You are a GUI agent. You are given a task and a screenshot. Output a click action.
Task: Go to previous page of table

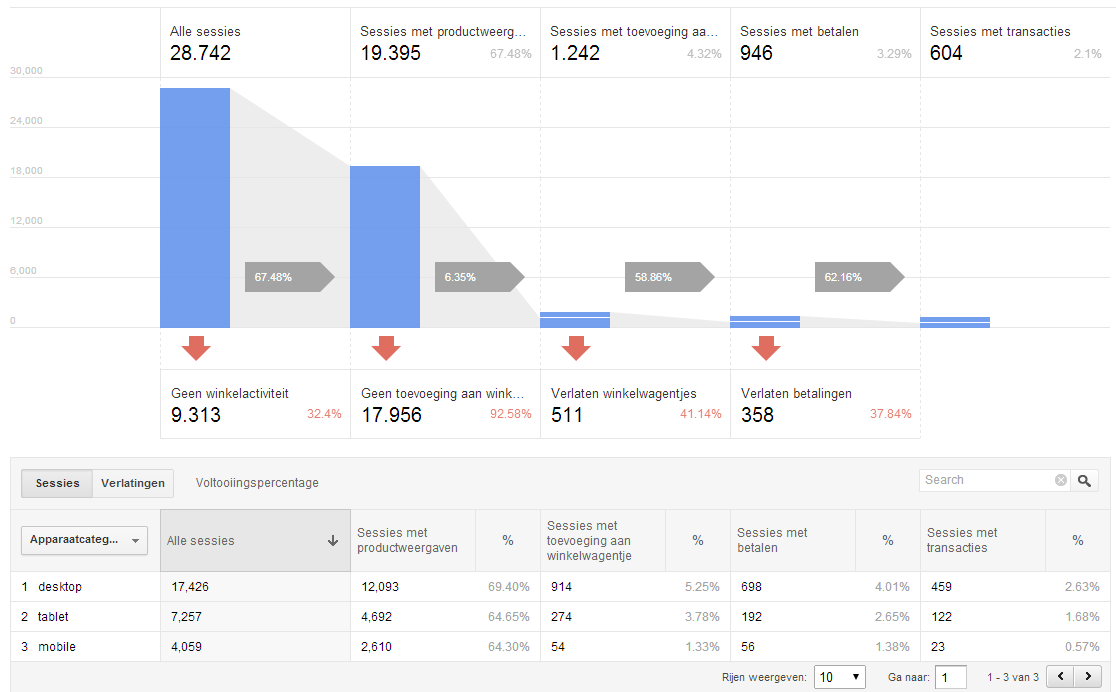click(1060, 677)
